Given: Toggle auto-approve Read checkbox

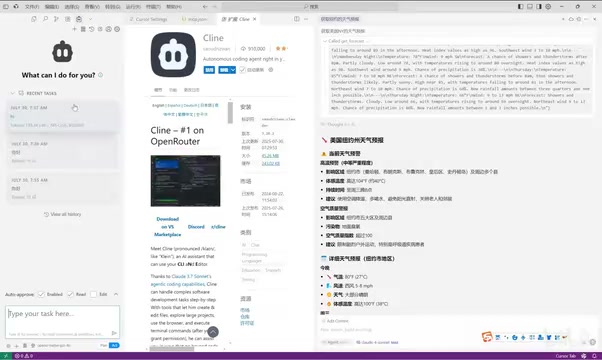Looking at the screenshot, I should (70, 294).
